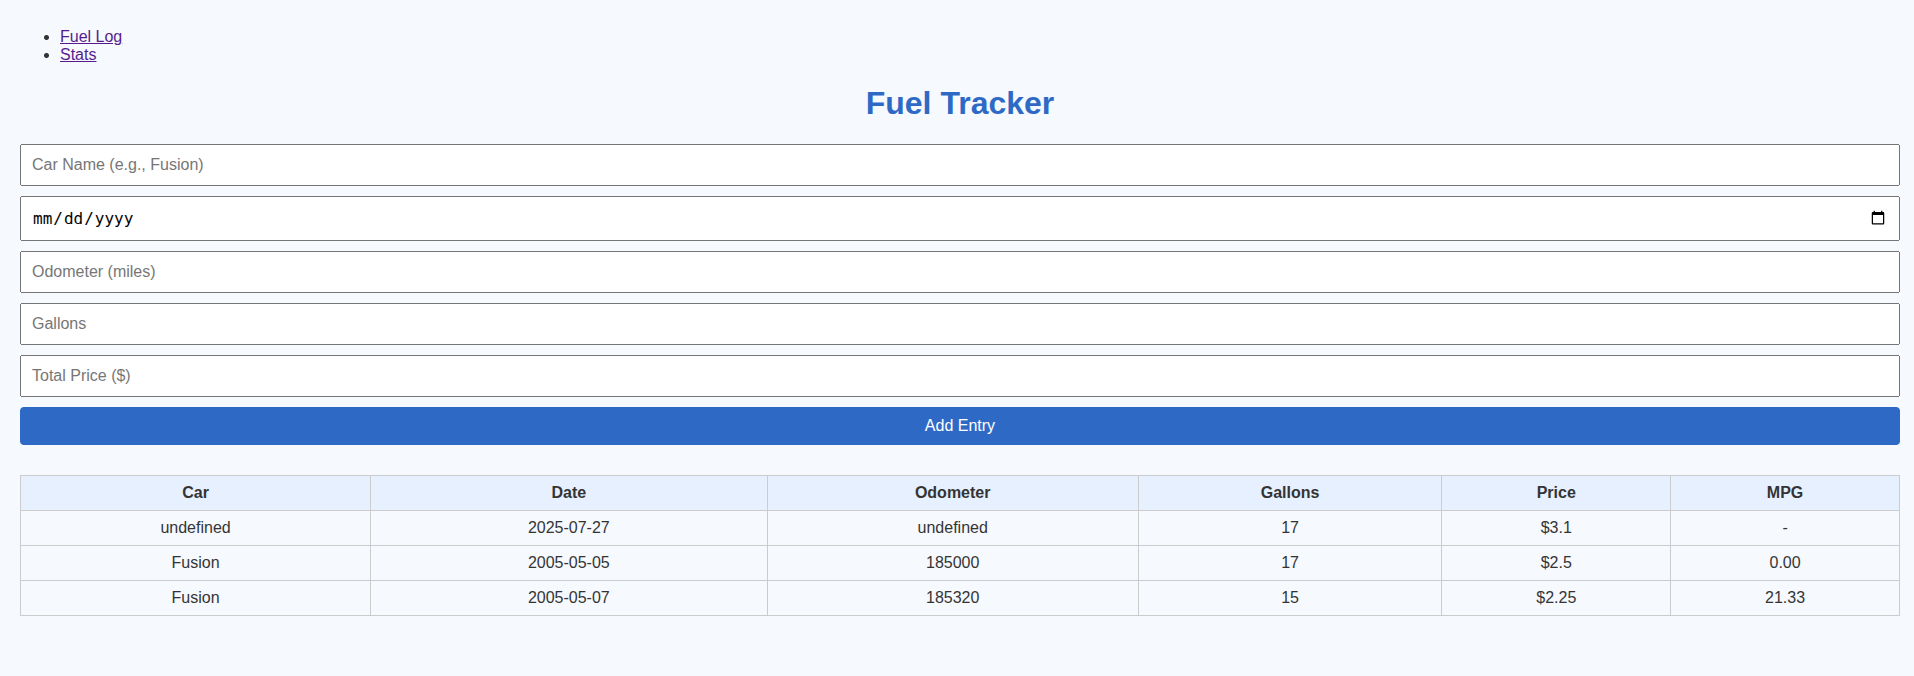Viewport: 1914px width, 676px height.
Task: Select the undefined odometer cell
Action: pos(953,528)
